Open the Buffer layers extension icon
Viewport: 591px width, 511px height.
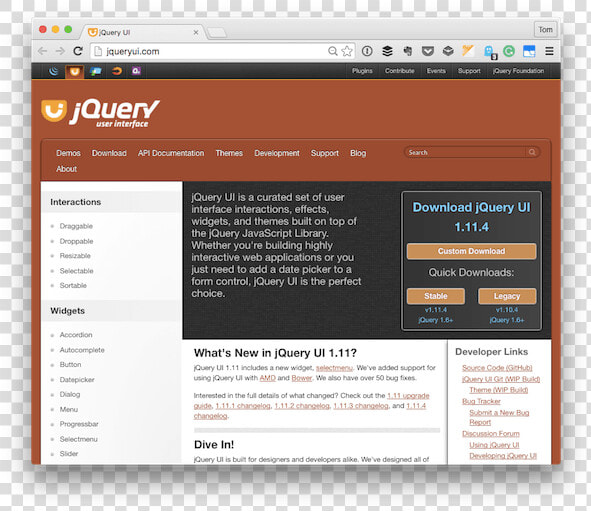click(387, 51)
